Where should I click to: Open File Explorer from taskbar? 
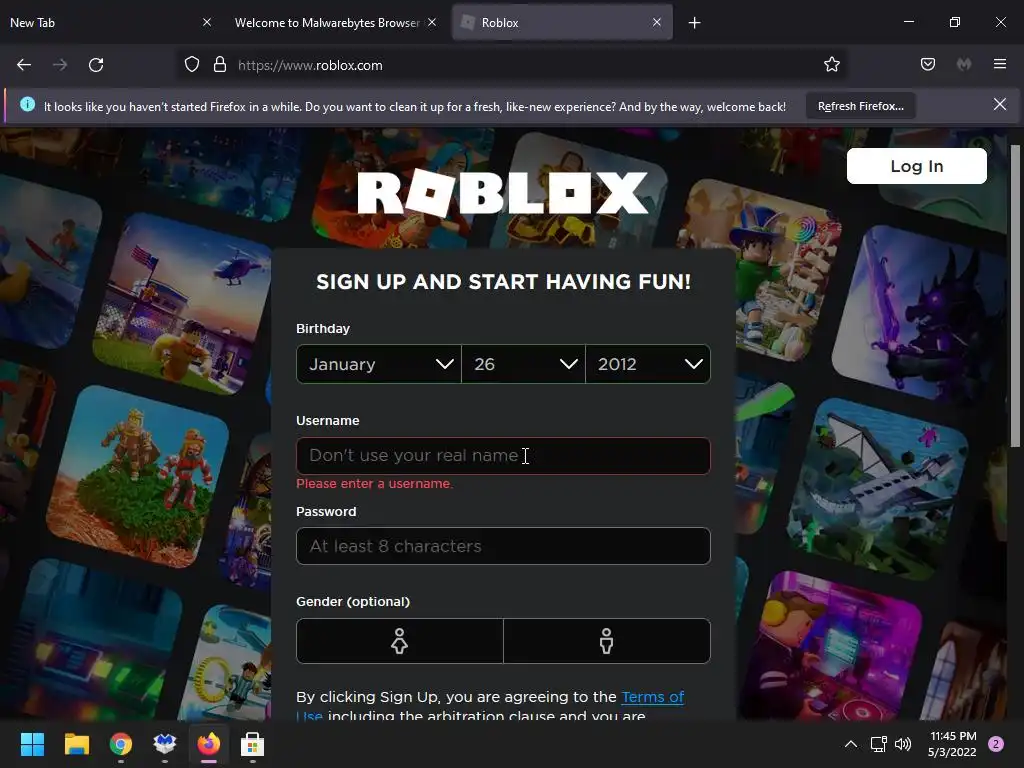(76, 744)
